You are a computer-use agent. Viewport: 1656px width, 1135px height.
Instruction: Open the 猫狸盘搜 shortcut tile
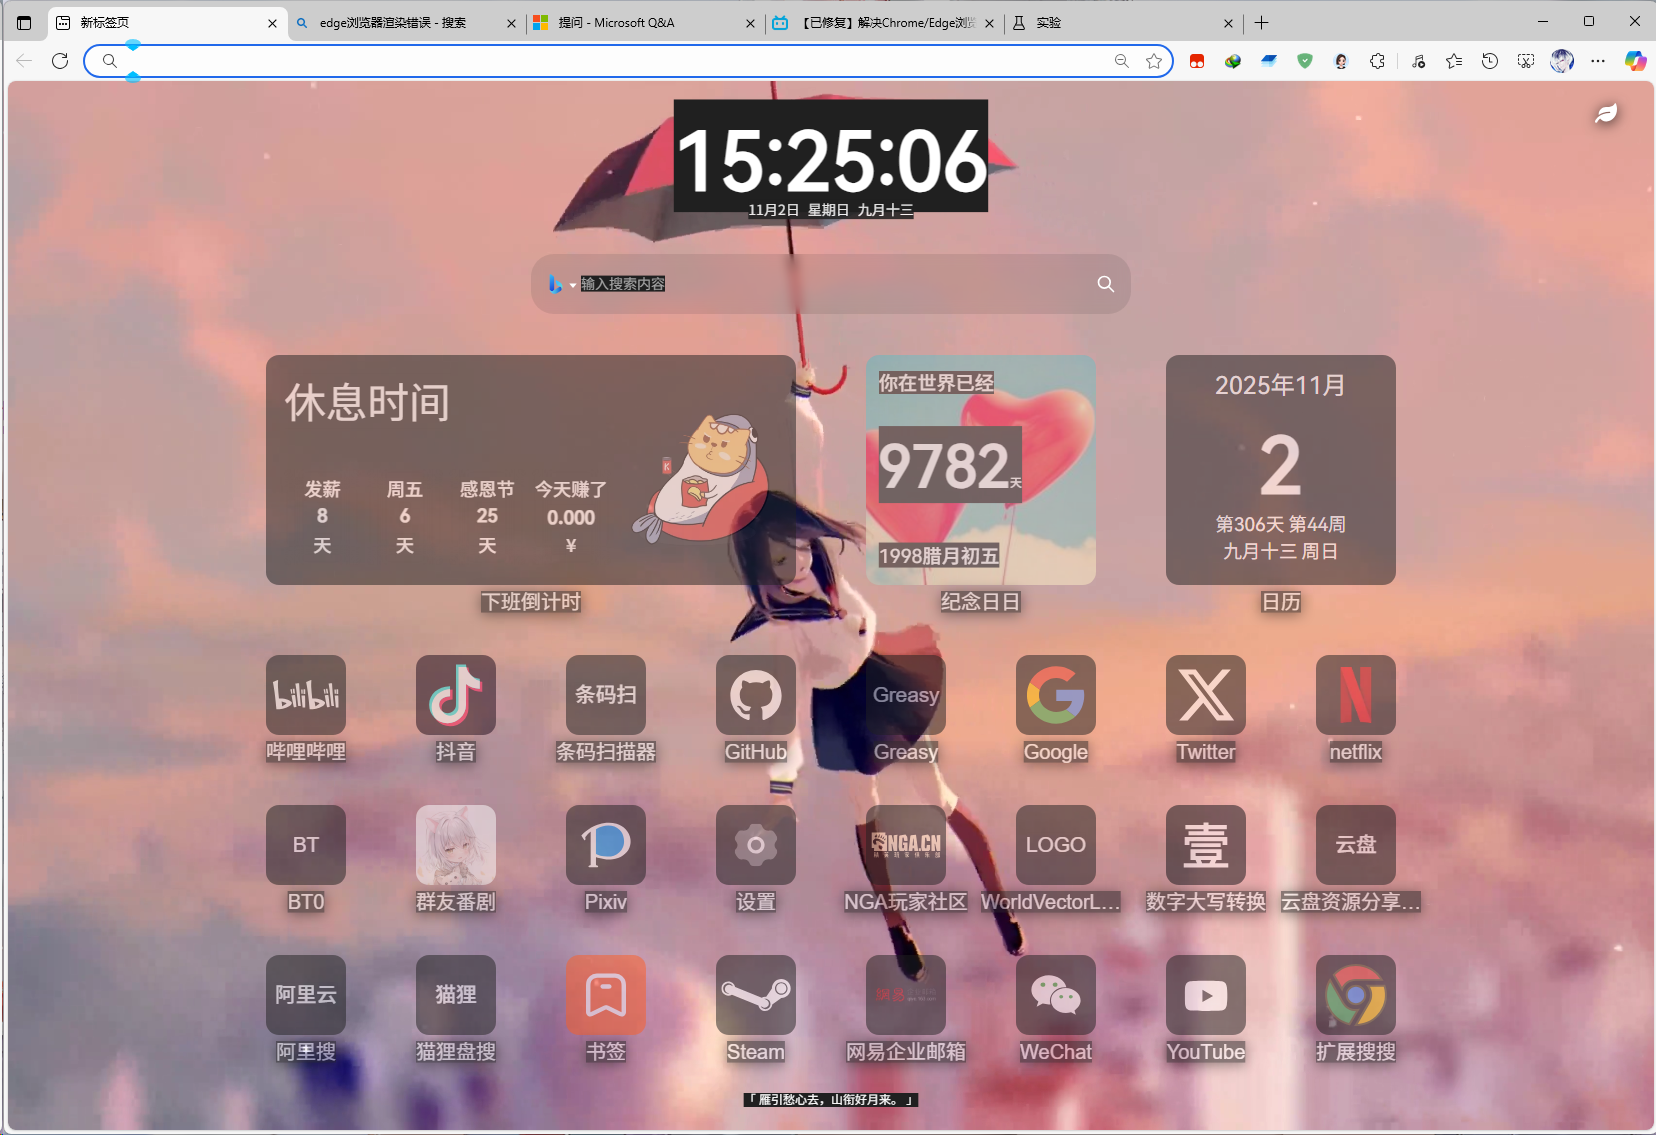[456, 995]
